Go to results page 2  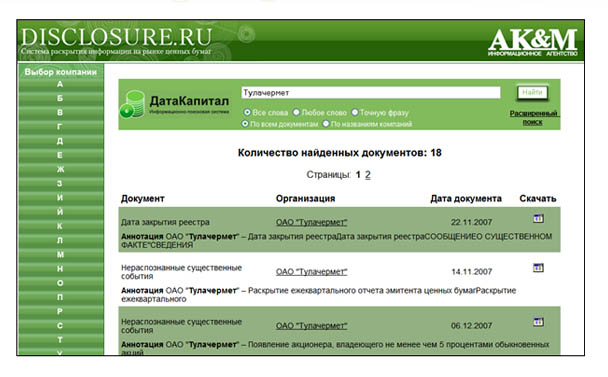pos(368,175)
